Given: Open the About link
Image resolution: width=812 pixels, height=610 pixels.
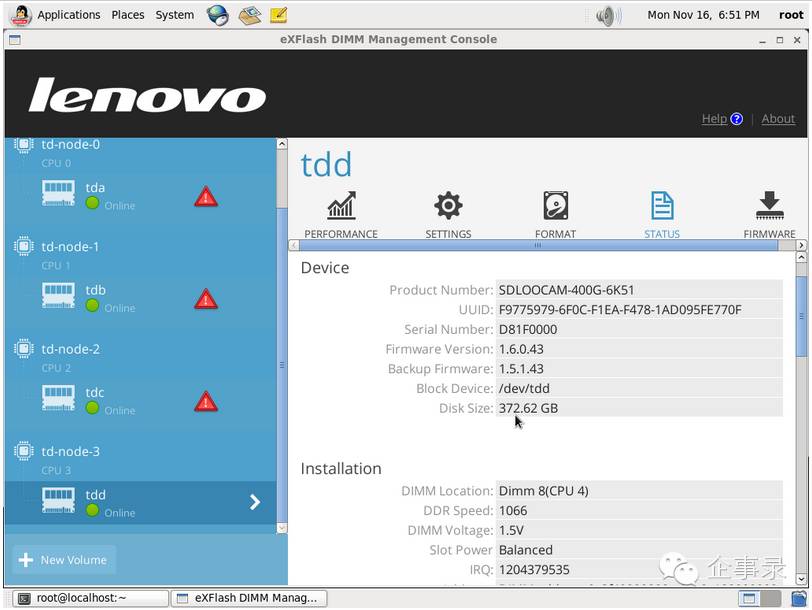Looking at the screenshot, I should pos(778,119).
